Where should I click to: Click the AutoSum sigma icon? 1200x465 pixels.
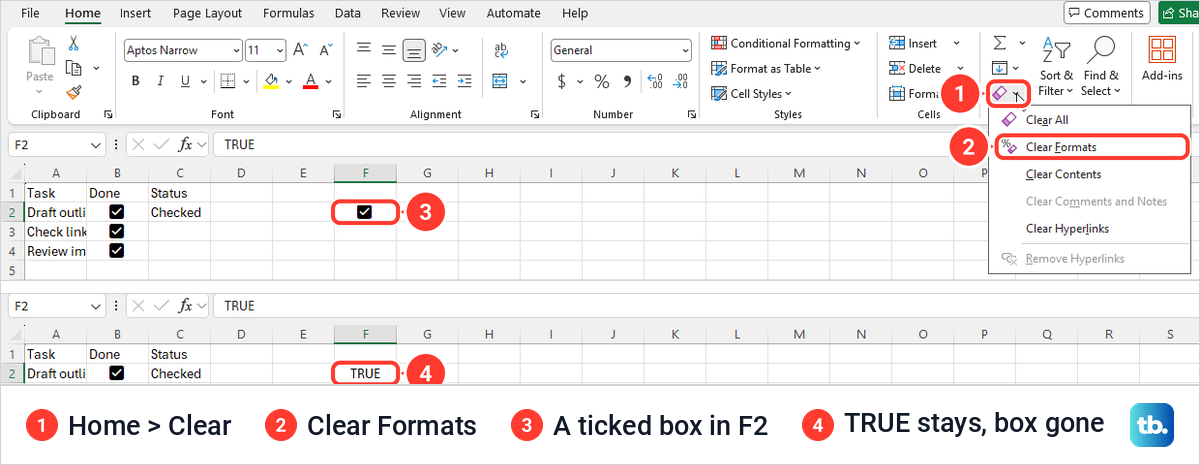click(1000, 43)
